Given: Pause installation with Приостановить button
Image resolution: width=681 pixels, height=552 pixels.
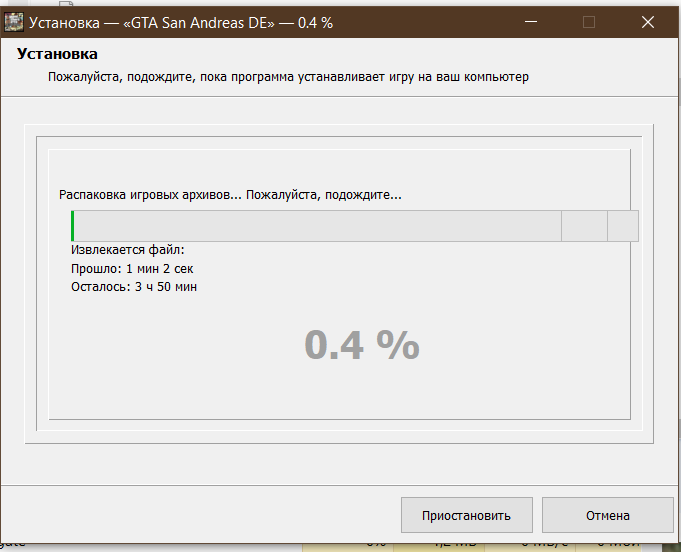Looking at the screenshot, I should (x=467, y=515).
